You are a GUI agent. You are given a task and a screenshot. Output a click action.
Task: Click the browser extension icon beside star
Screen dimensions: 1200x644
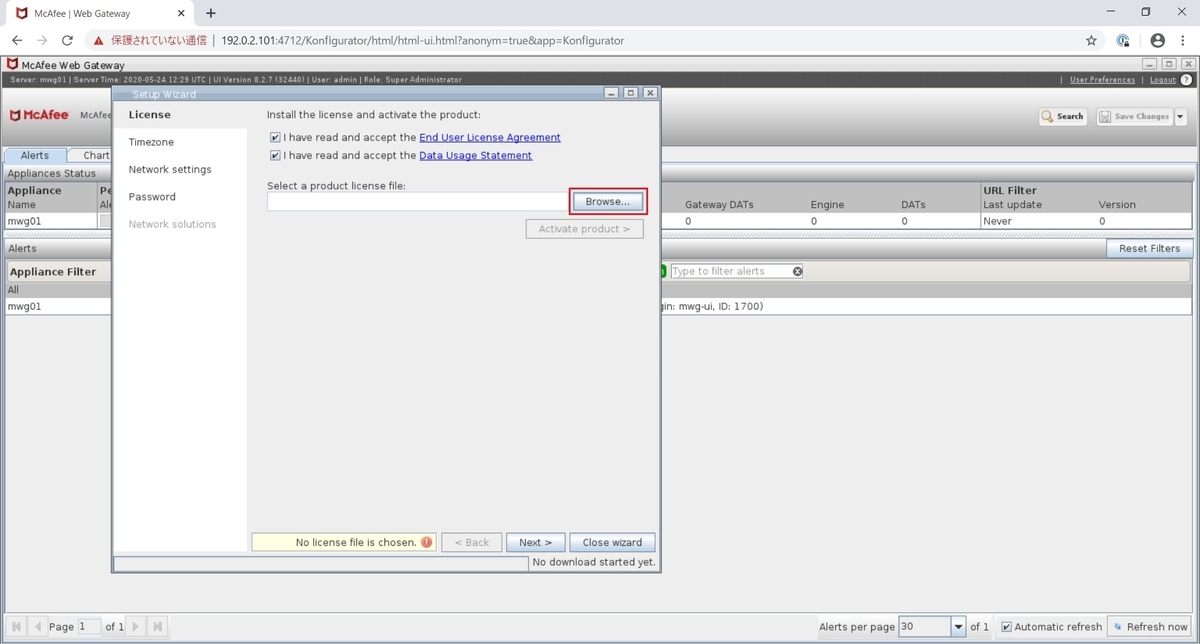[1123, 41]
